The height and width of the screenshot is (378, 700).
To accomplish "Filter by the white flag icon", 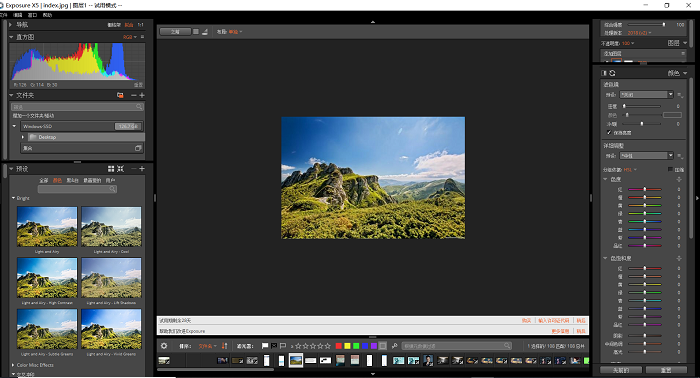I will pos(265,346).
